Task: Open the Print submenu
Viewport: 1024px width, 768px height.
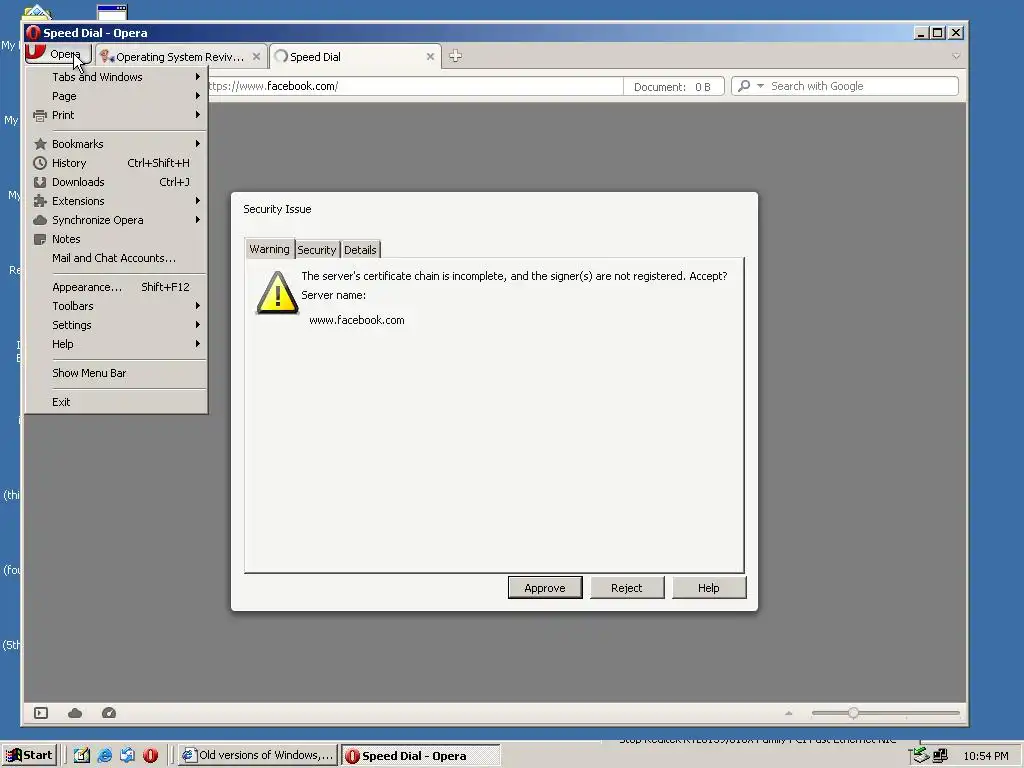Action: 116,115
